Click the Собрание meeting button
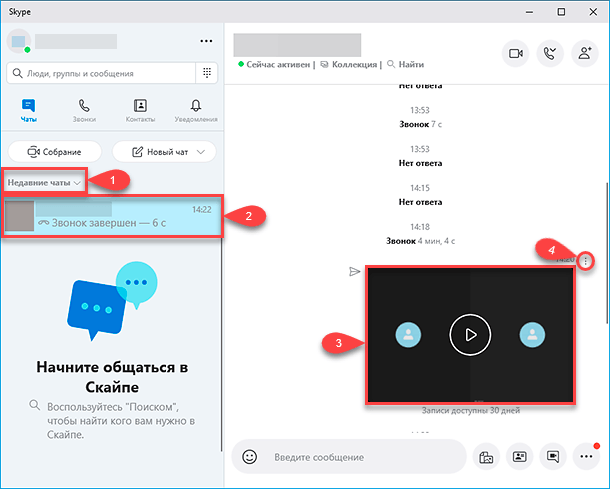Image resolution: width=610 pixels, height=489 pixels. click(55, 152)
